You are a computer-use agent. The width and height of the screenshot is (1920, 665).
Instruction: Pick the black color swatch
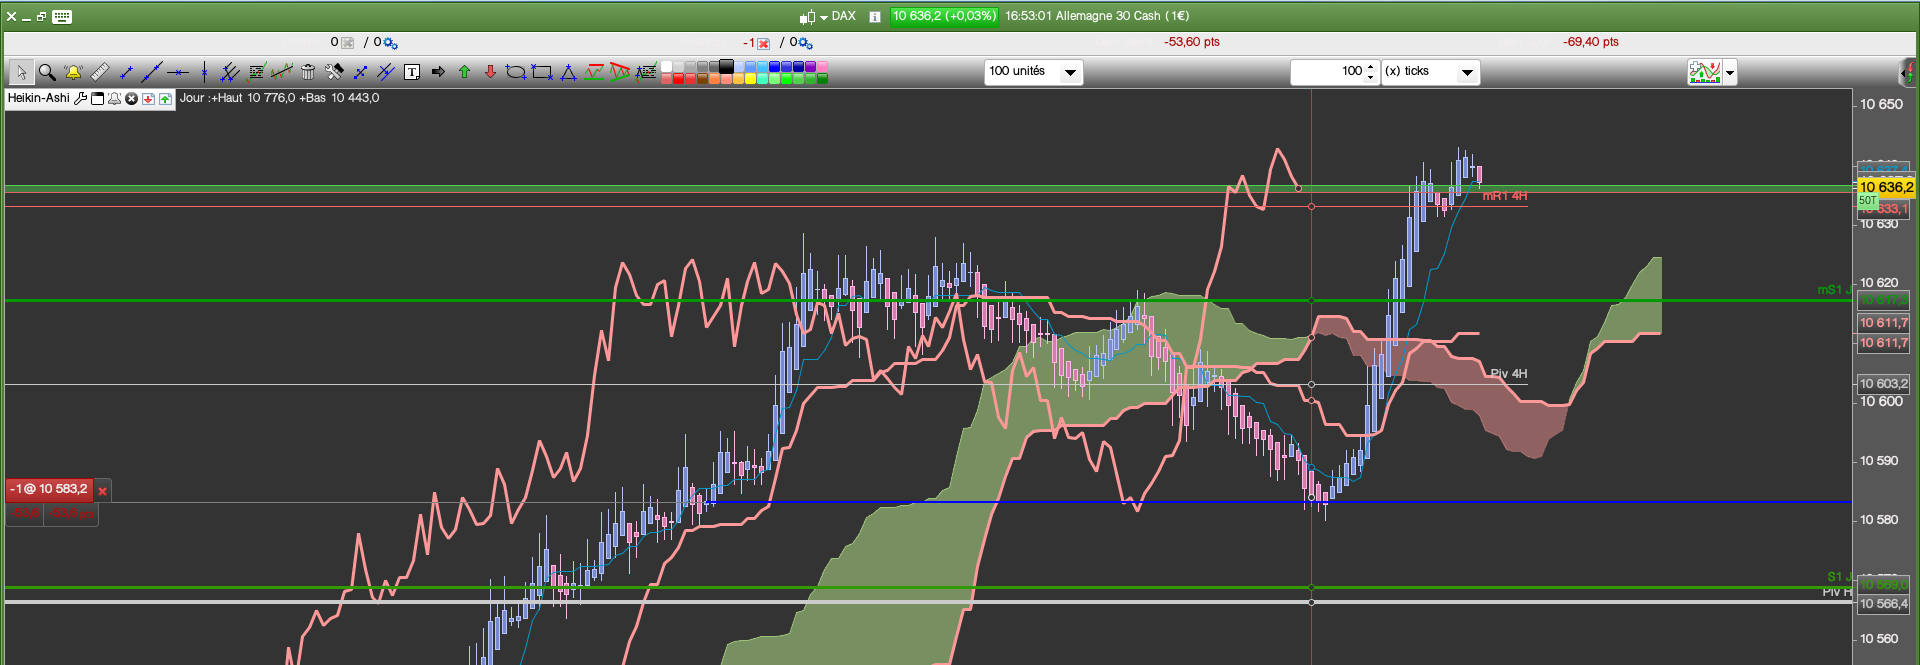(727, 67)
